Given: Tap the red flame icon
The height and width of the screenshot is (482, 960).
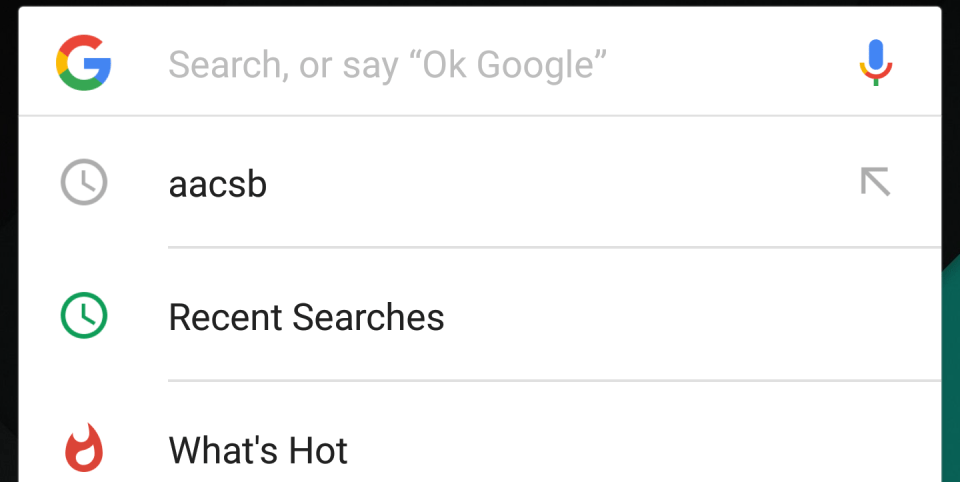Looking at the screenshot, I should (84, 449).
